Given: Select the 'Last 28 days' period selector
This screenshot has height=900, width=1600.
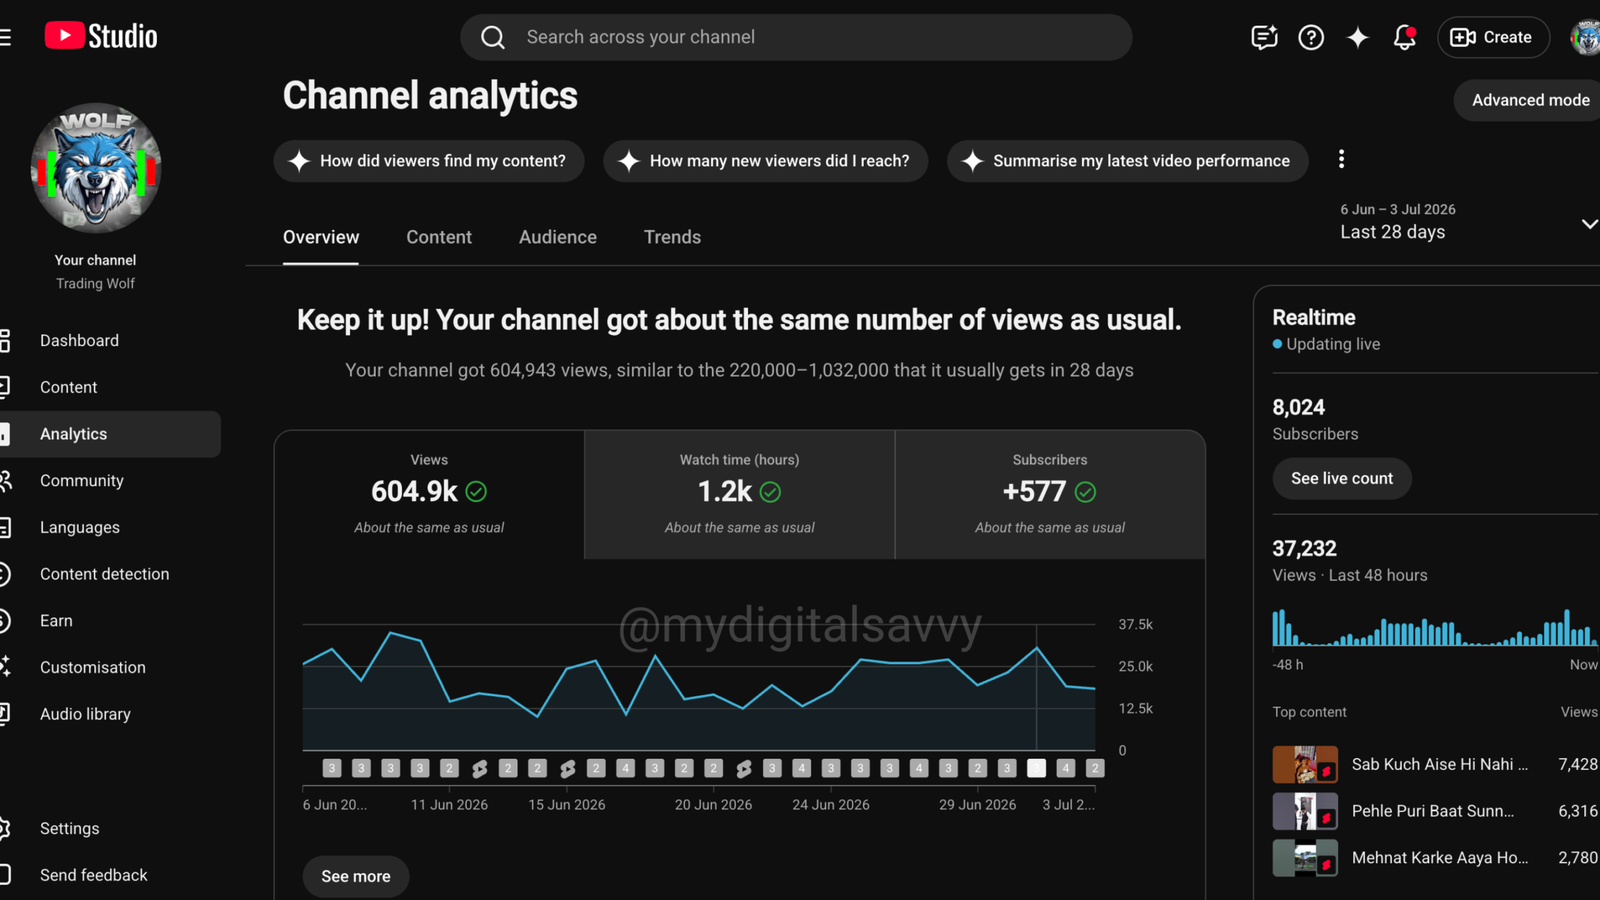Looking at the screenshot, I should [x=1392, y=232].
